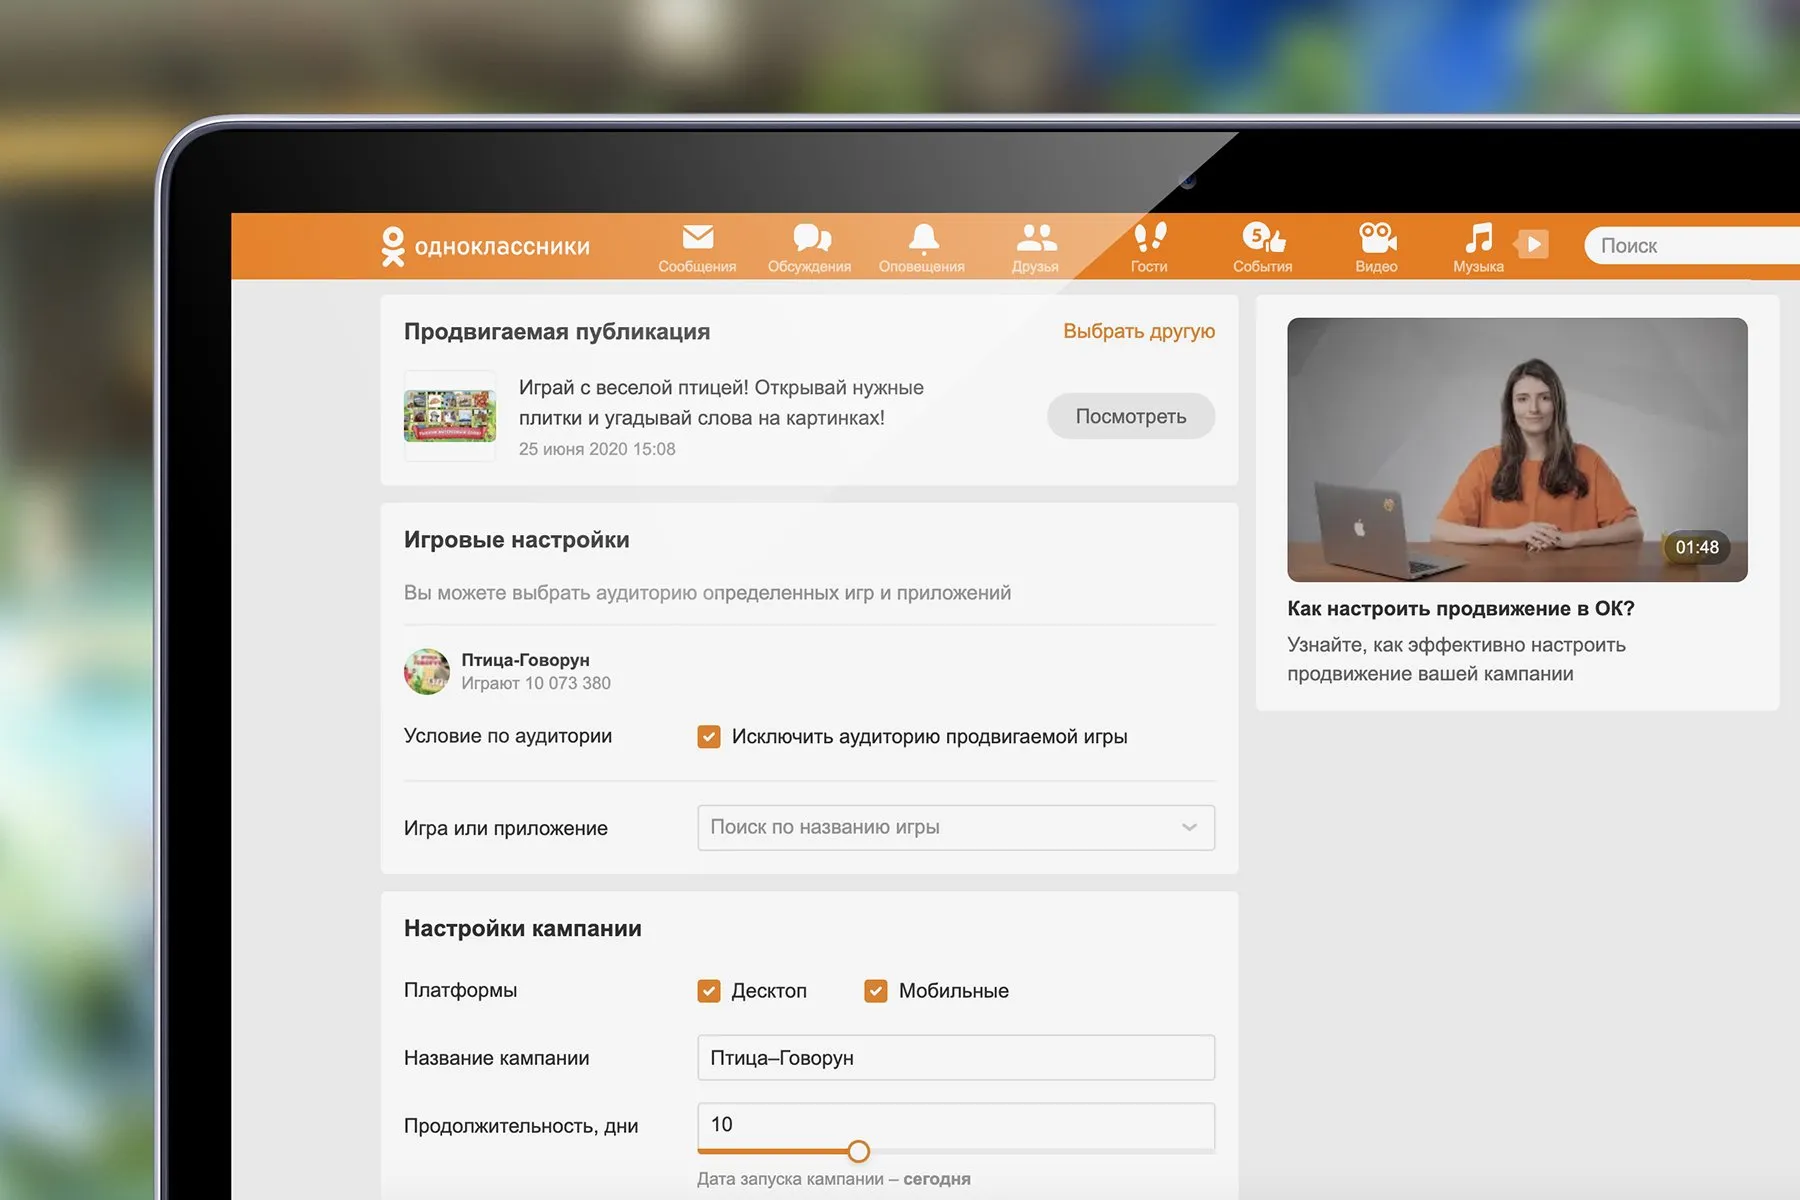Play the promotion tutorial video

tap(1517, 450)
